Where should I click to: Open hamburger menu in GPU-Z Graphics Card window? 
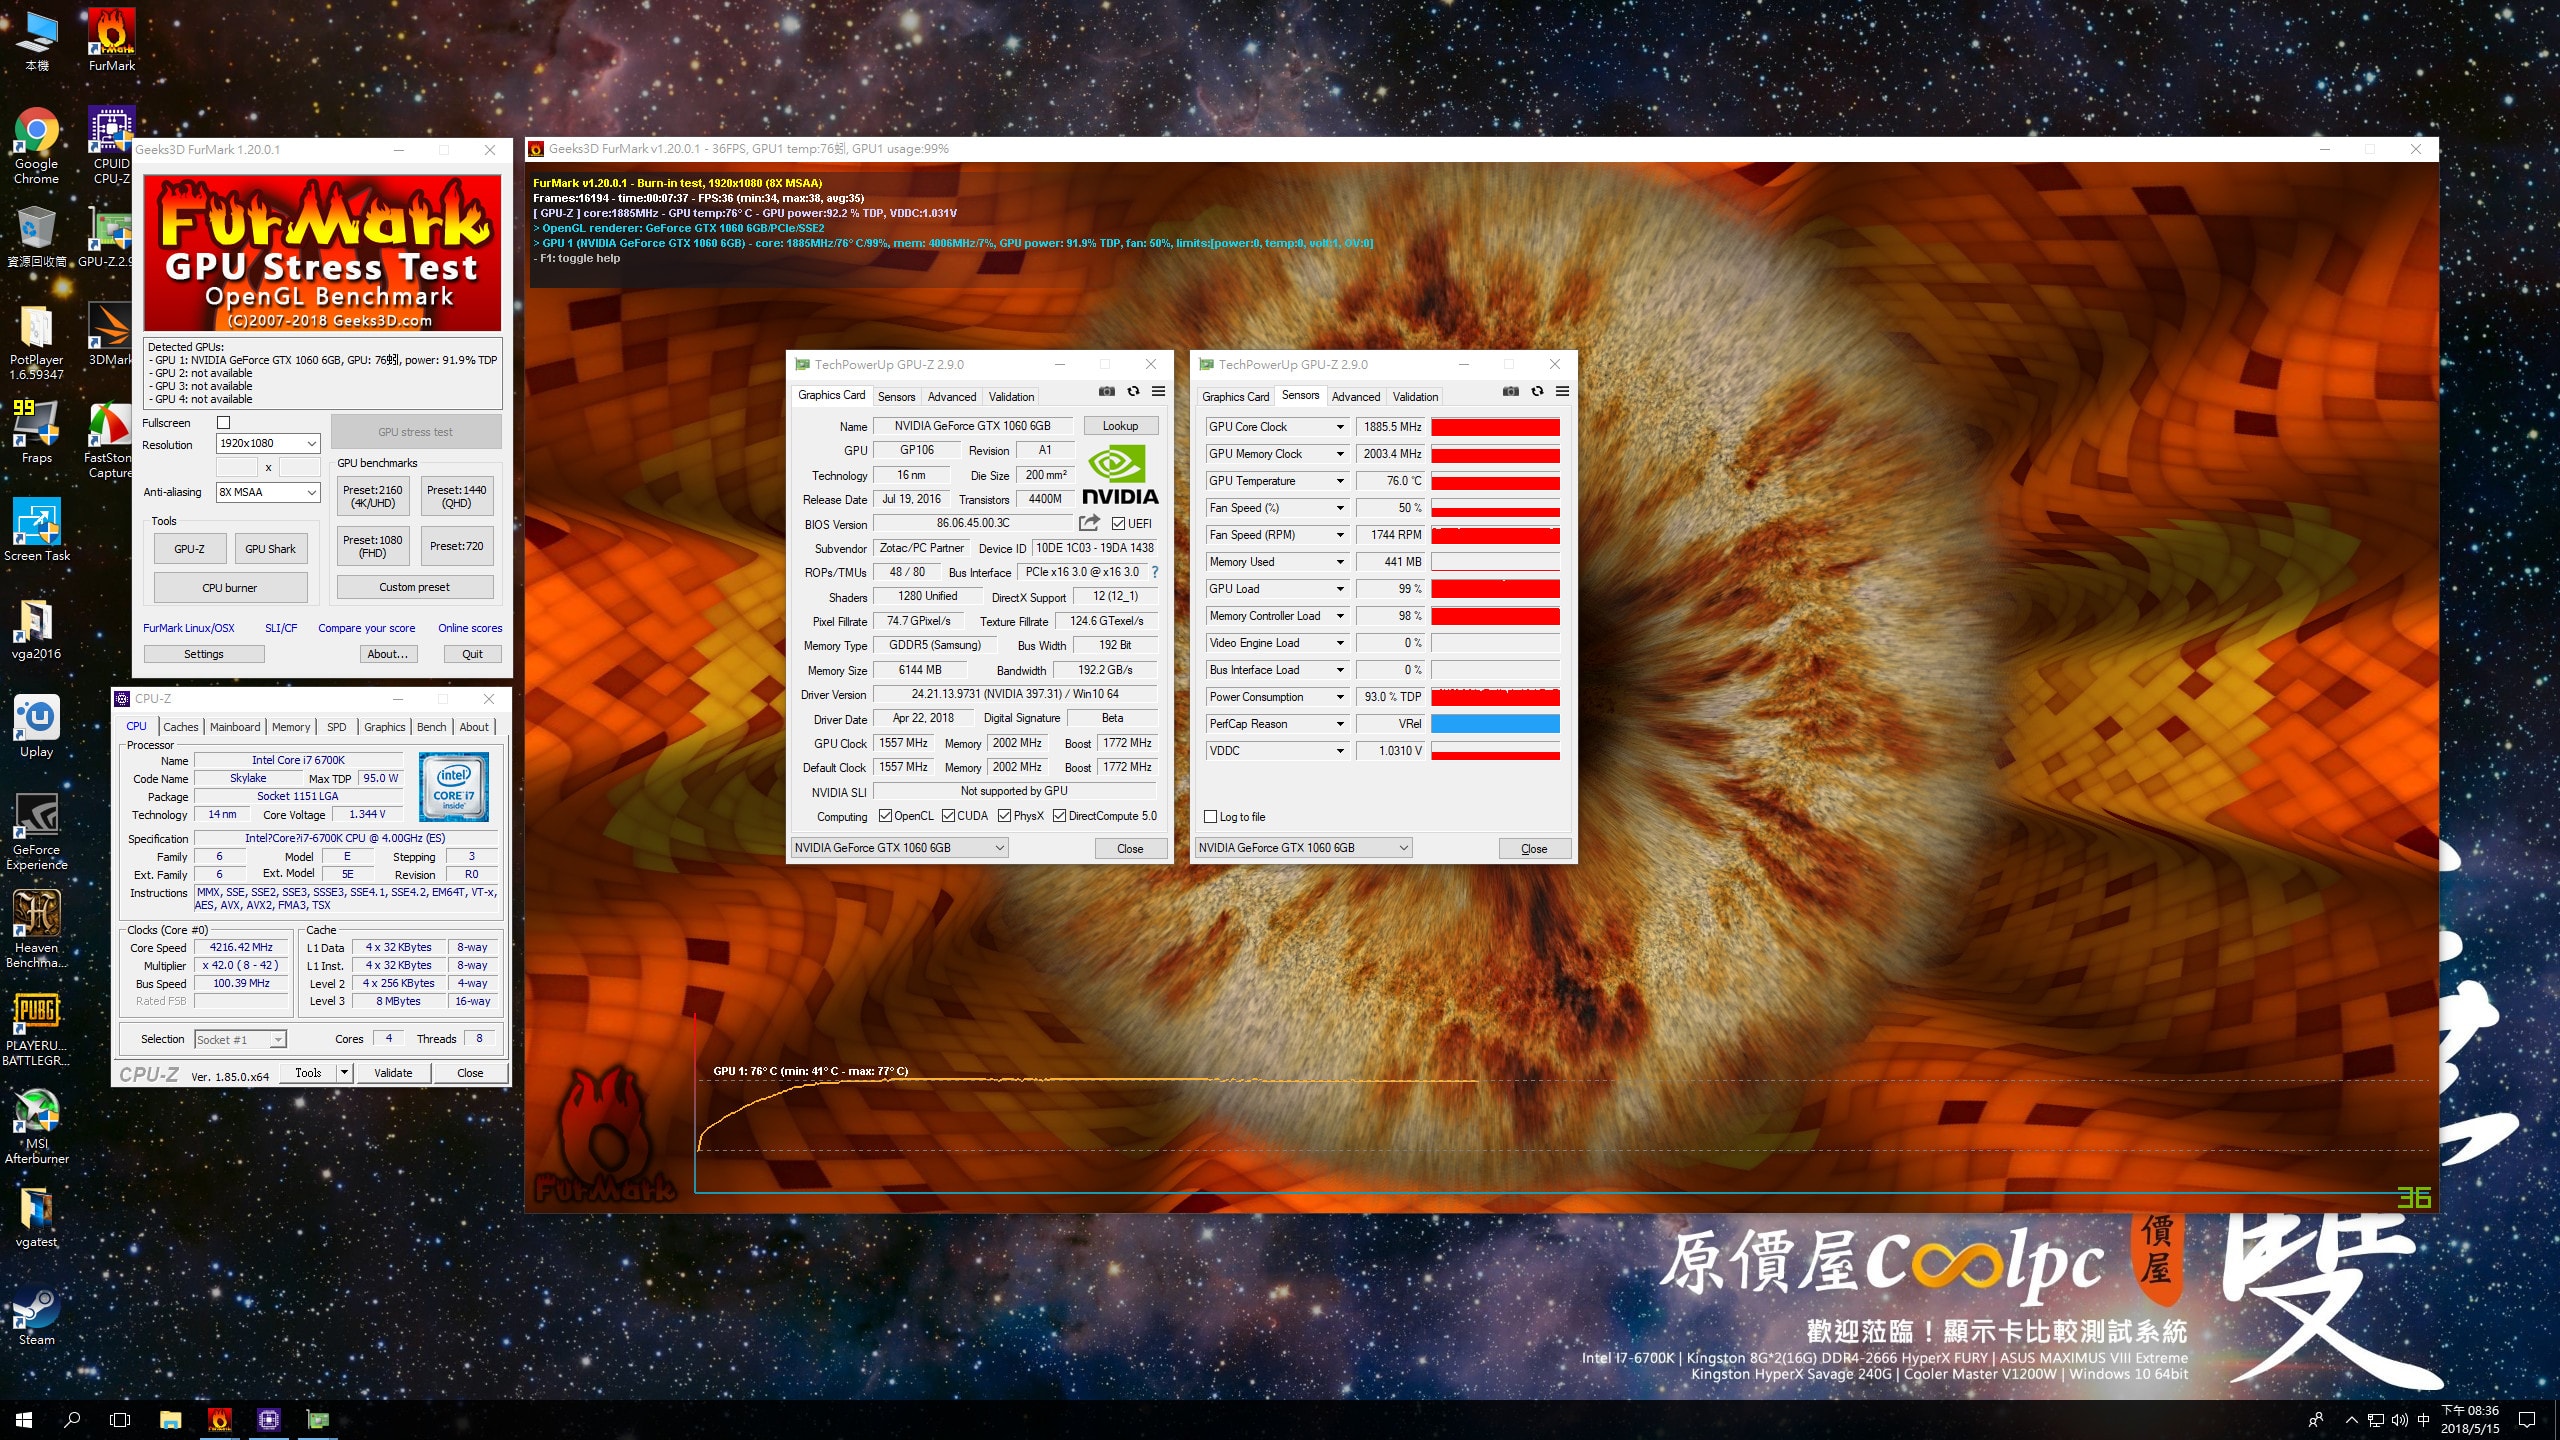[1158, 391]
